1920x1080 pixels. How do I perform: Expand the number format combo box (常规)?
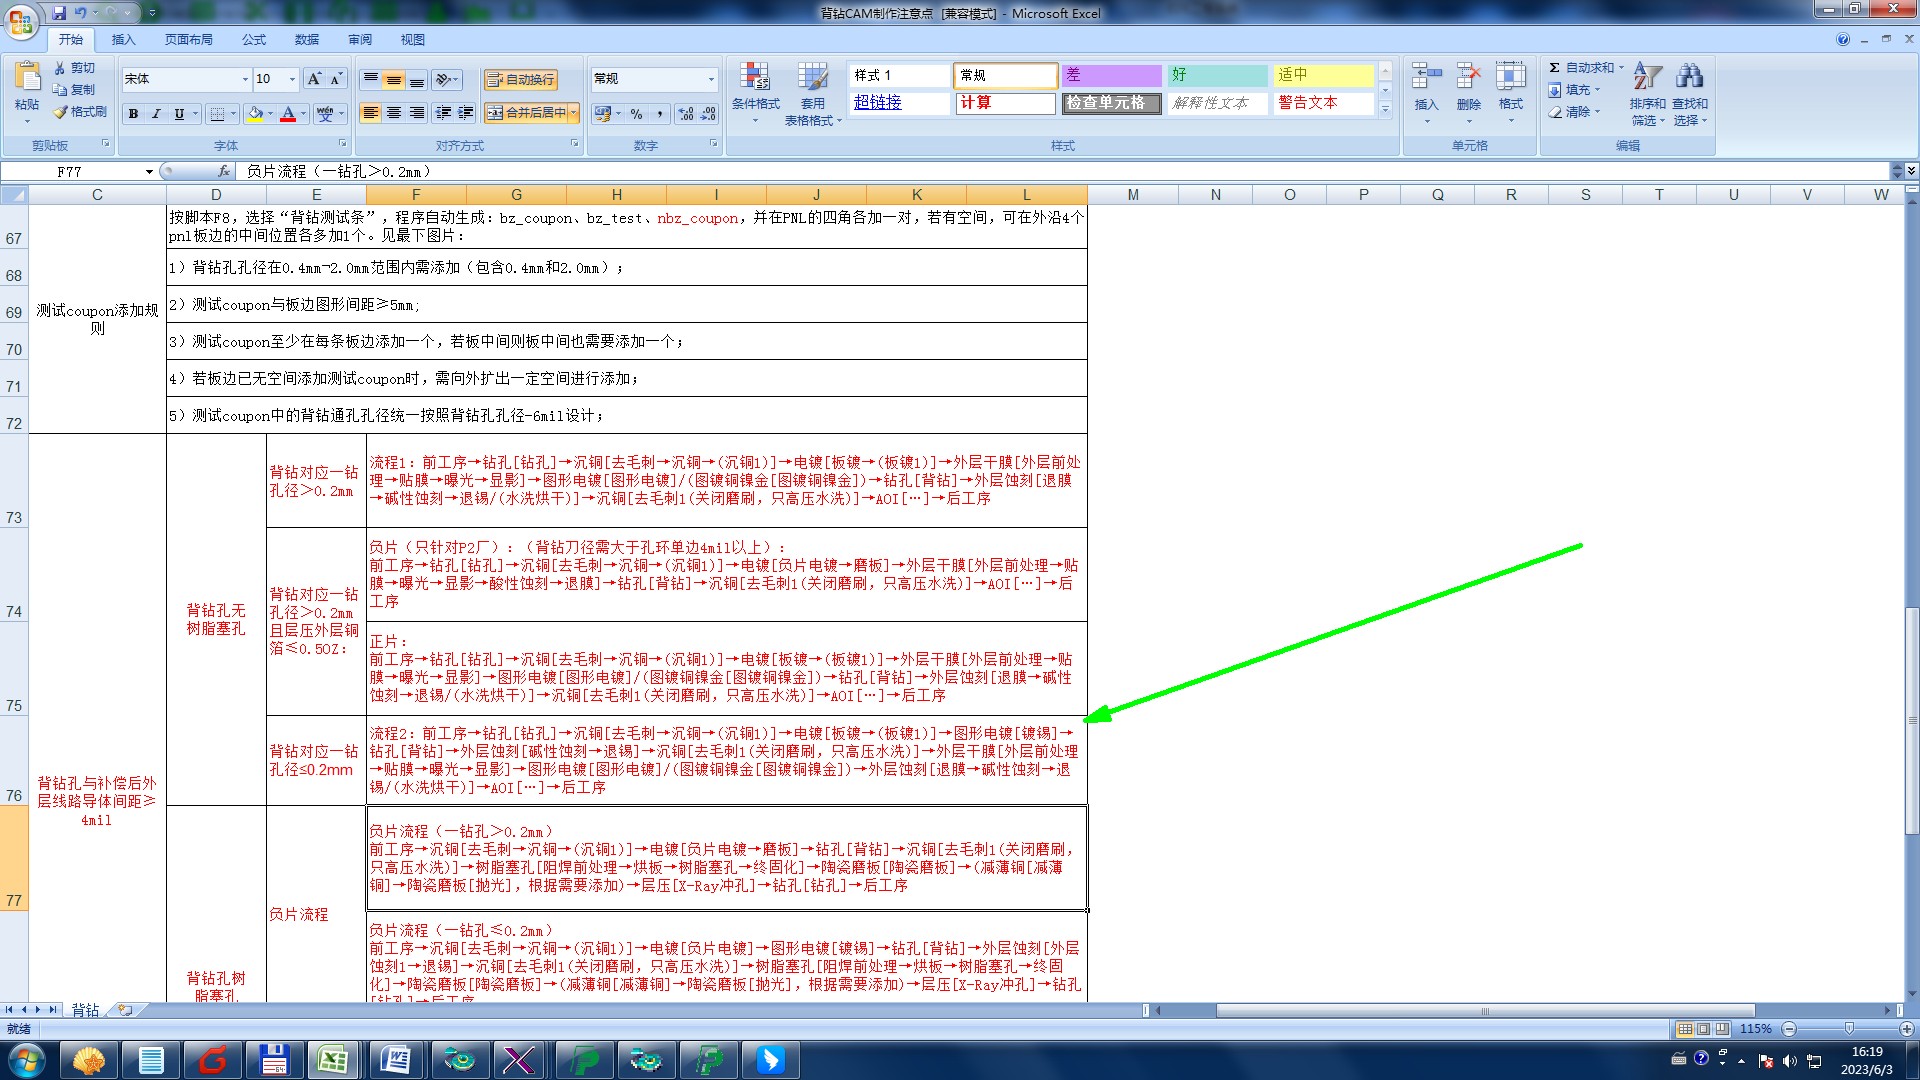click(711, 79)
